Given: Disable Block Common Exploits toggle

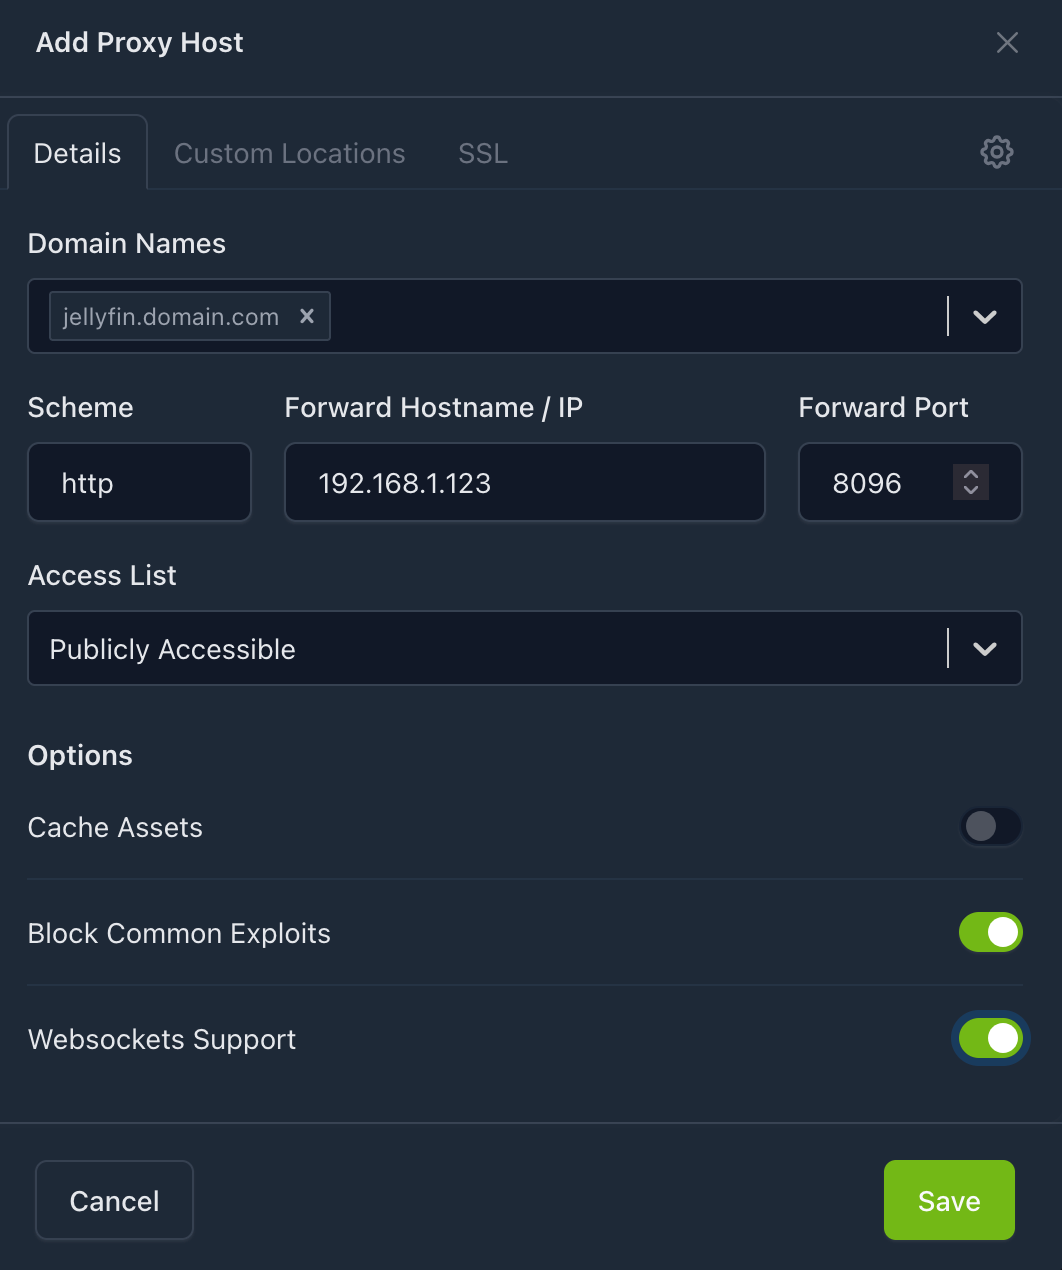Looking at the screenshot, I should (990, 933).
